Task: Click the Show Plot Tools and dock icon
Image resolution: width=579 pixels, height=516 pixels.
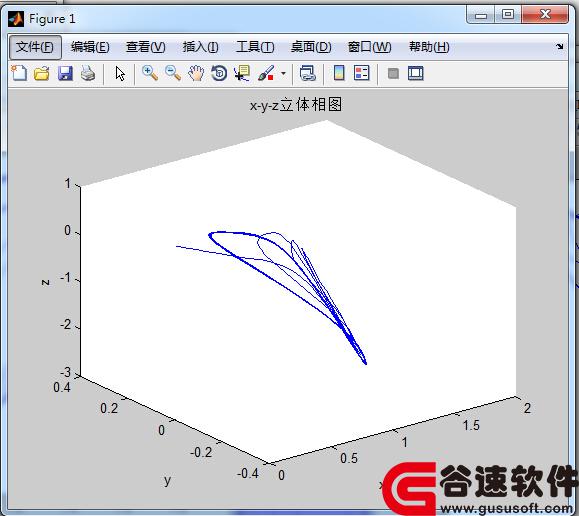Action: [416, 73]
